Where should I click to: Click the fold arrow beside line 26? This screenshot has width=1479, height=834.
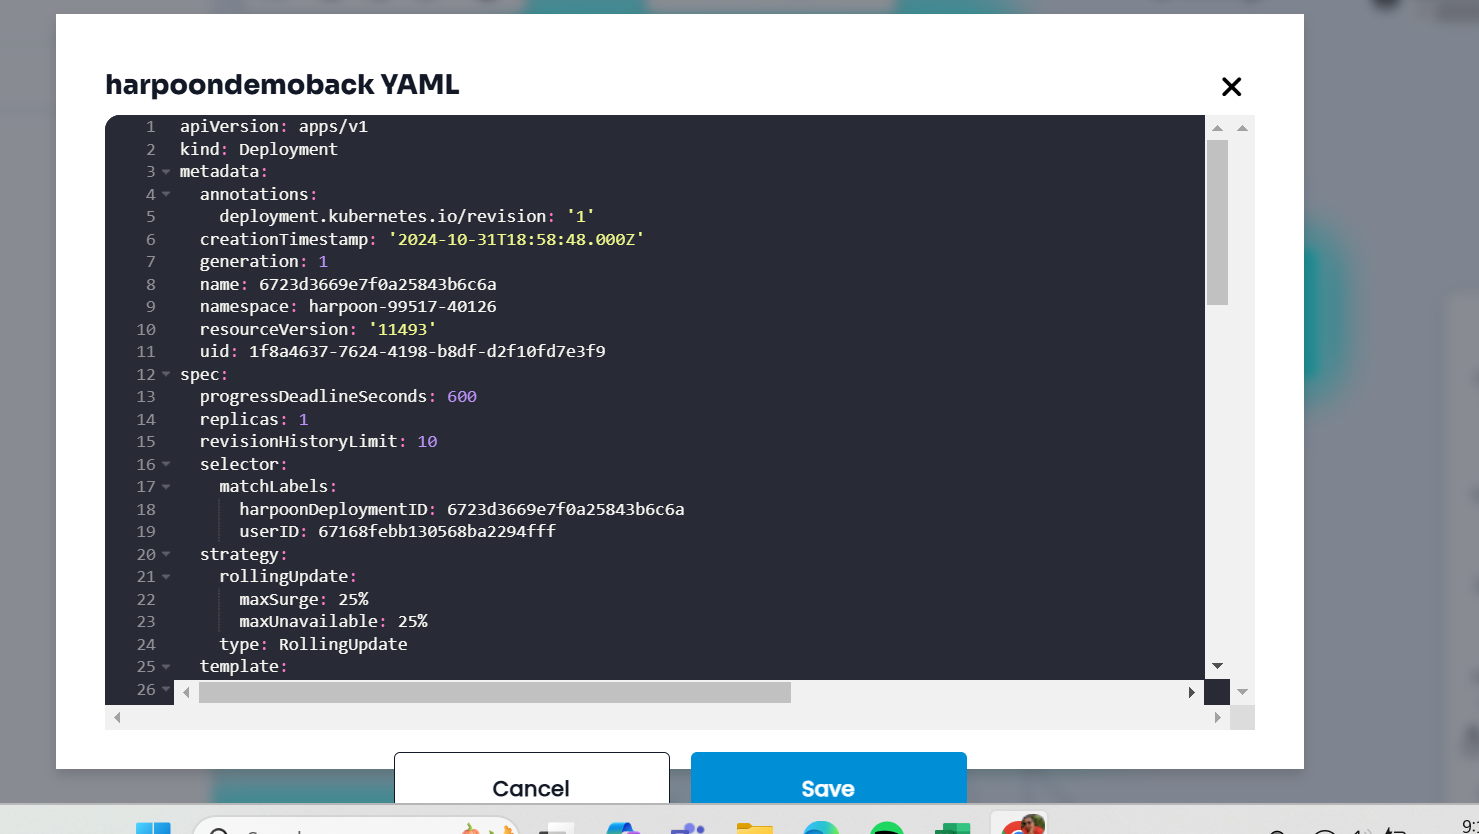click(166, 689)
